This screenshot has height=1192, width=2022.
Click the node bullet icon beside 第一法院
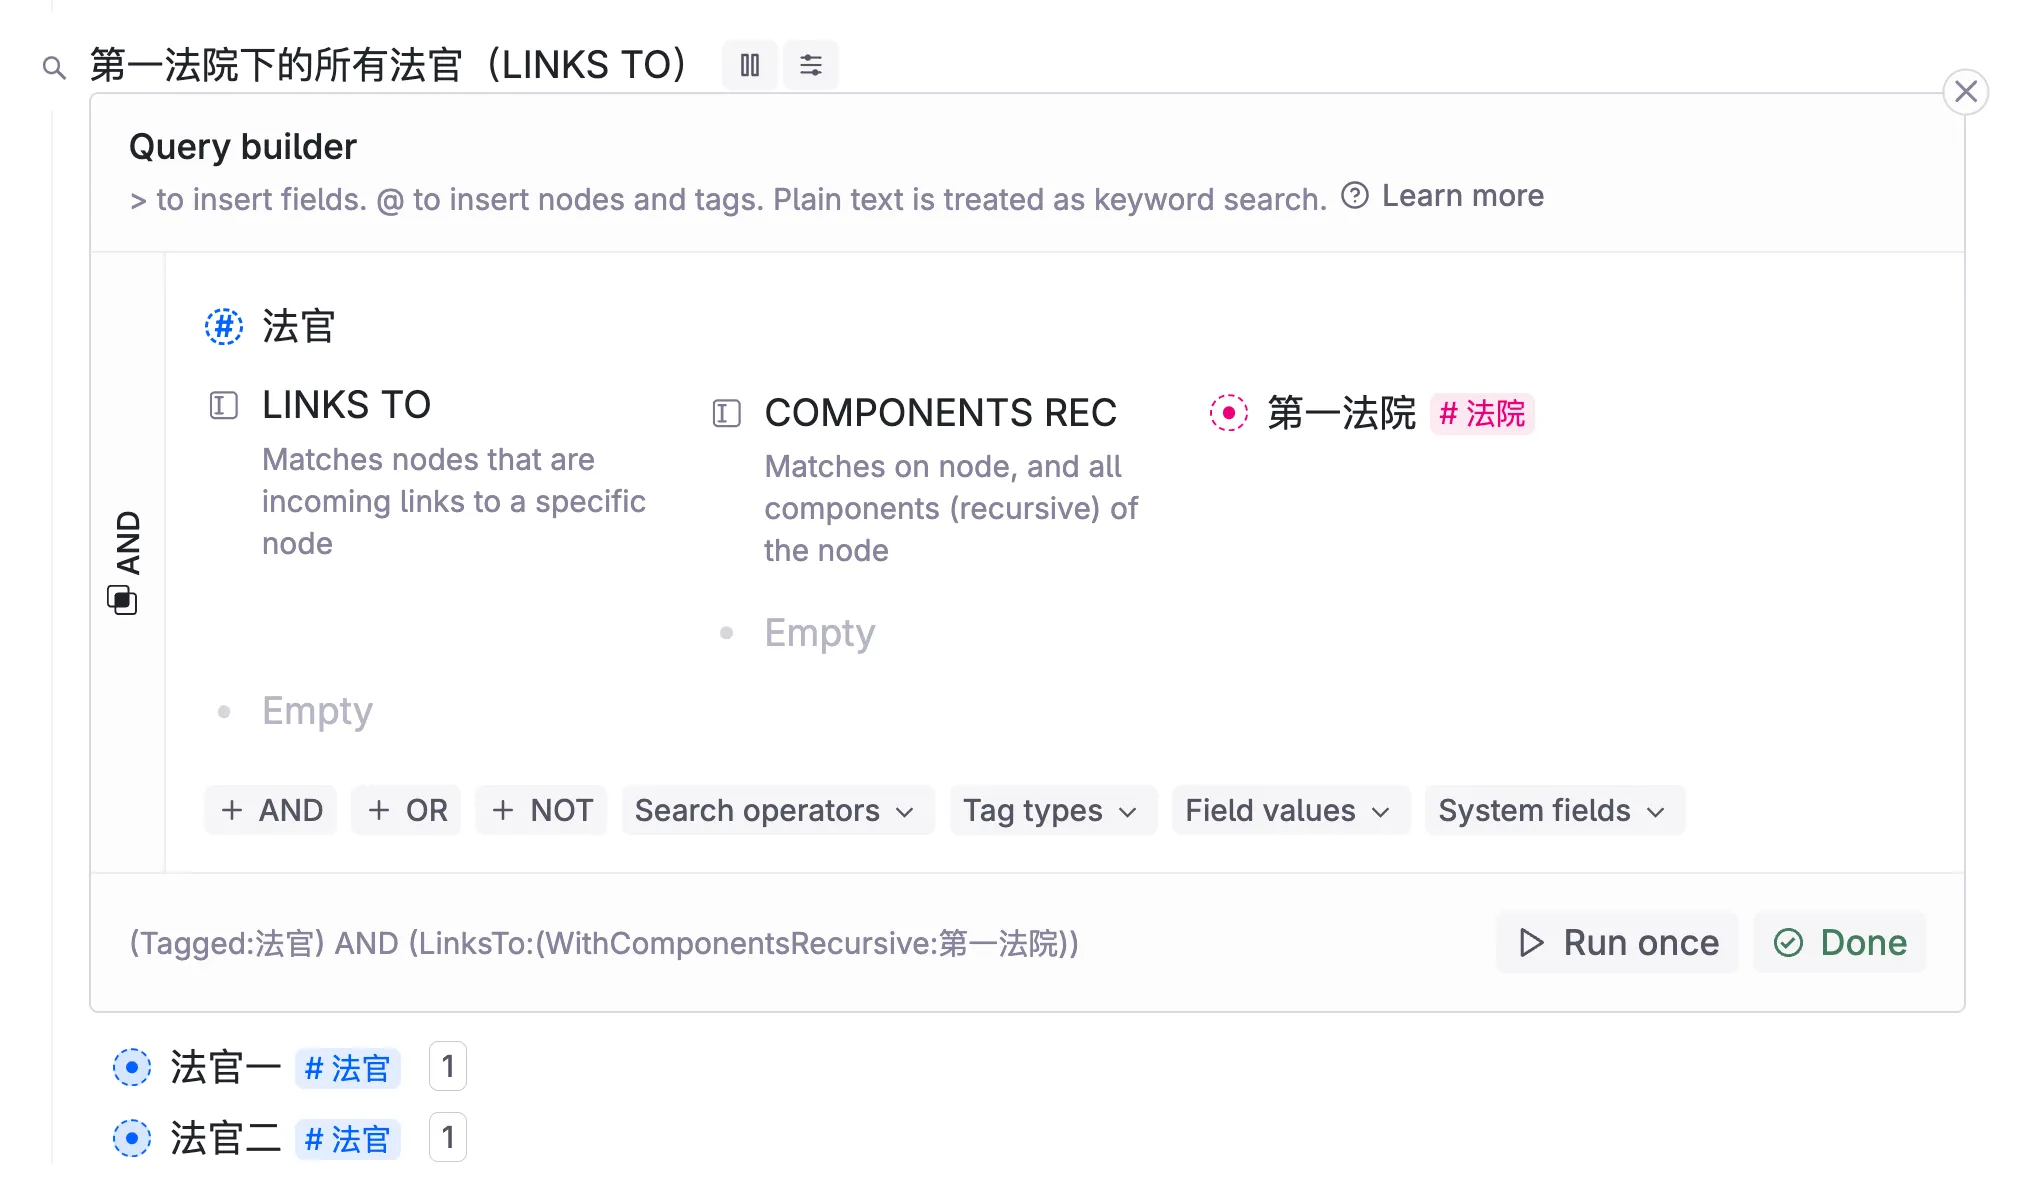click(x=1229, y=413)
